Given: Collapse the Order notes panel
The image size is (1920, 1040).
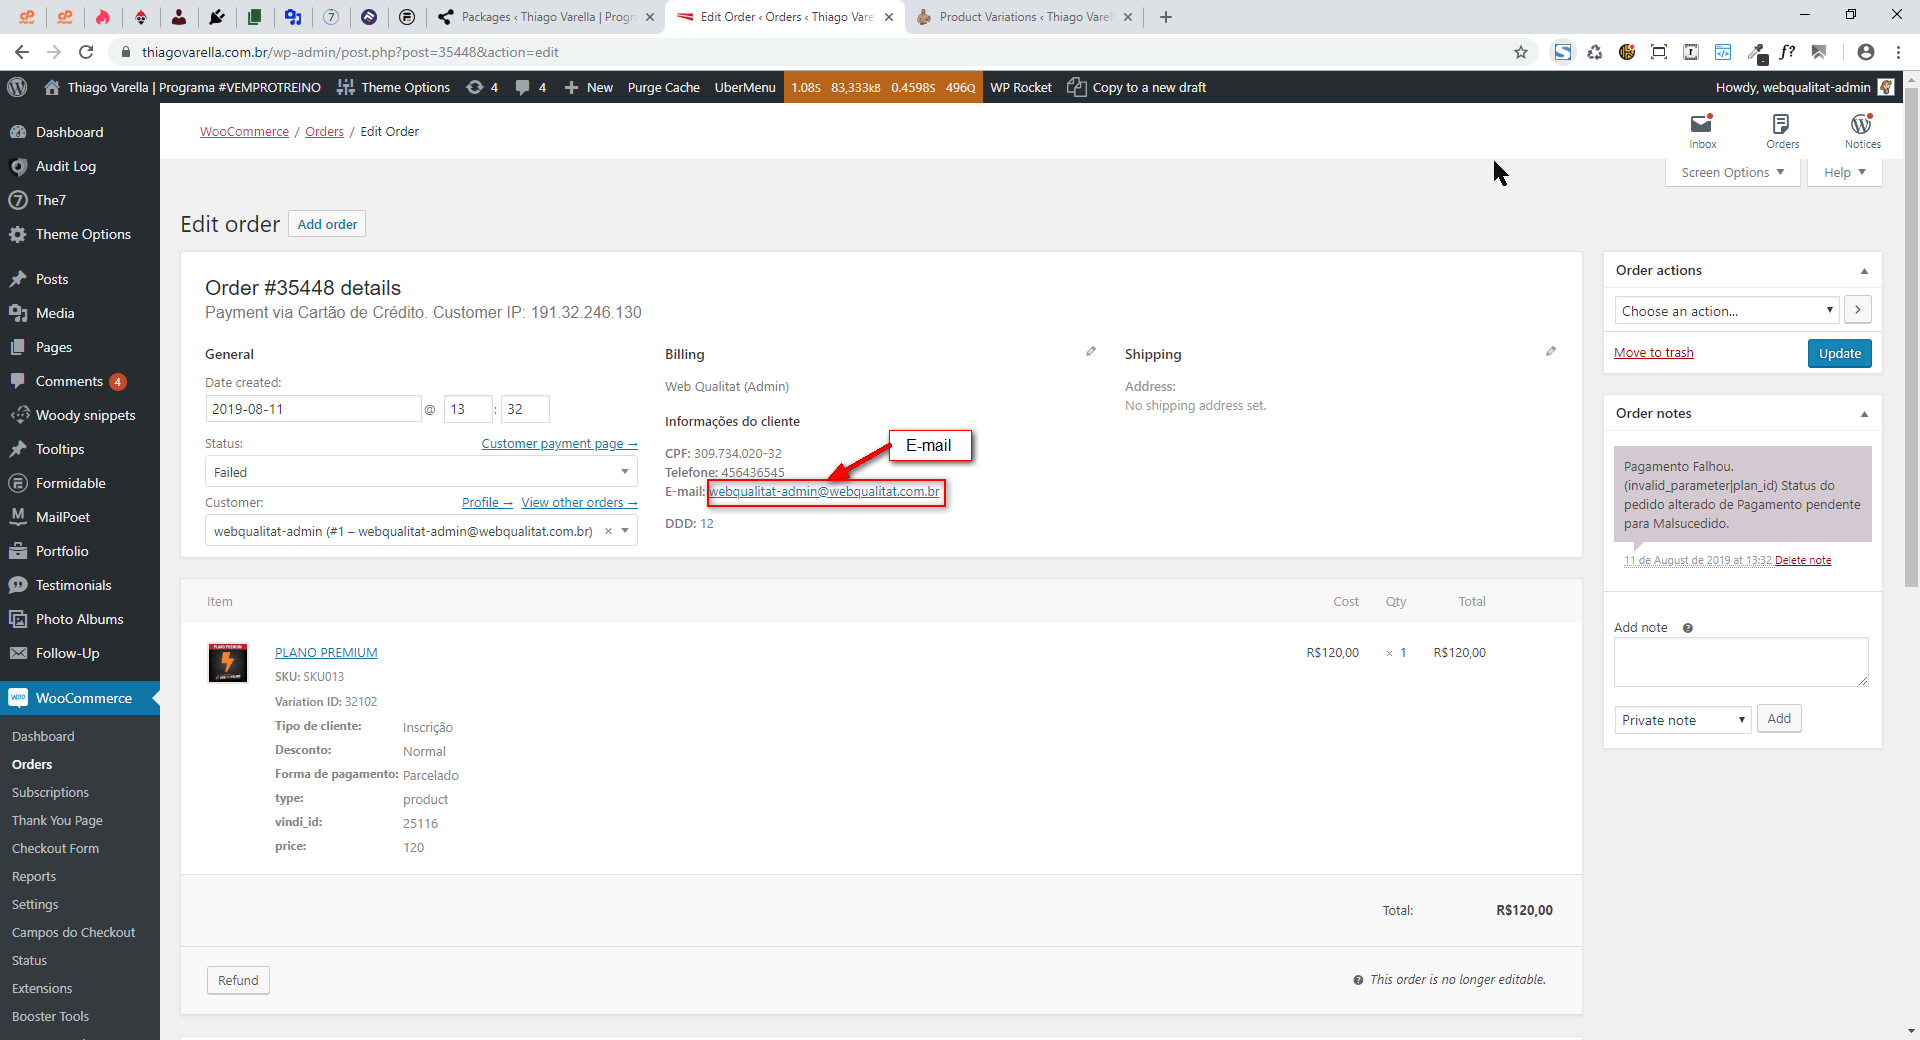Looking at the screenshot, I should tap(1864, 414).
